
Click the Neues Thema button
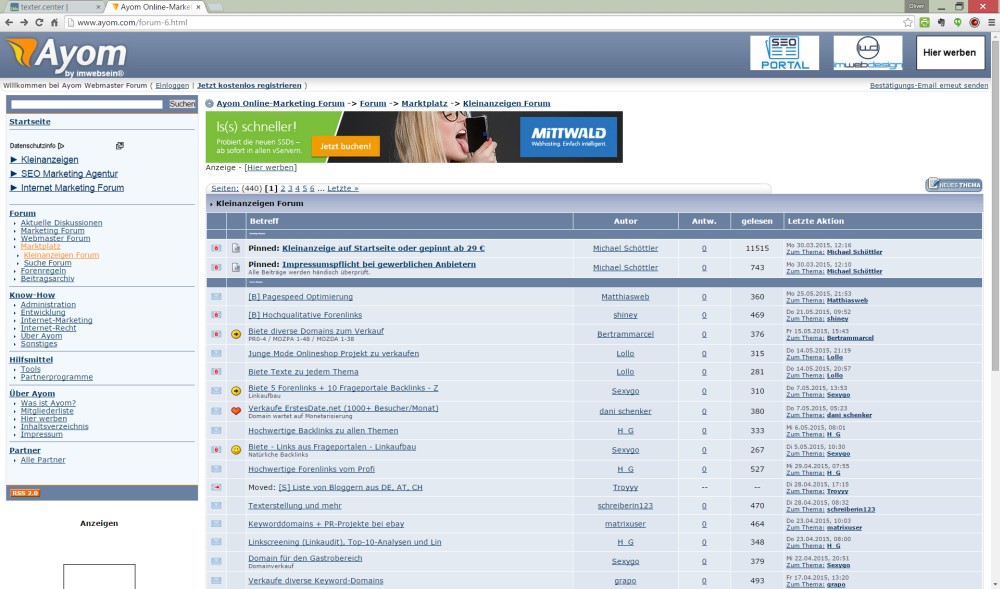click(x=954, y=185)
